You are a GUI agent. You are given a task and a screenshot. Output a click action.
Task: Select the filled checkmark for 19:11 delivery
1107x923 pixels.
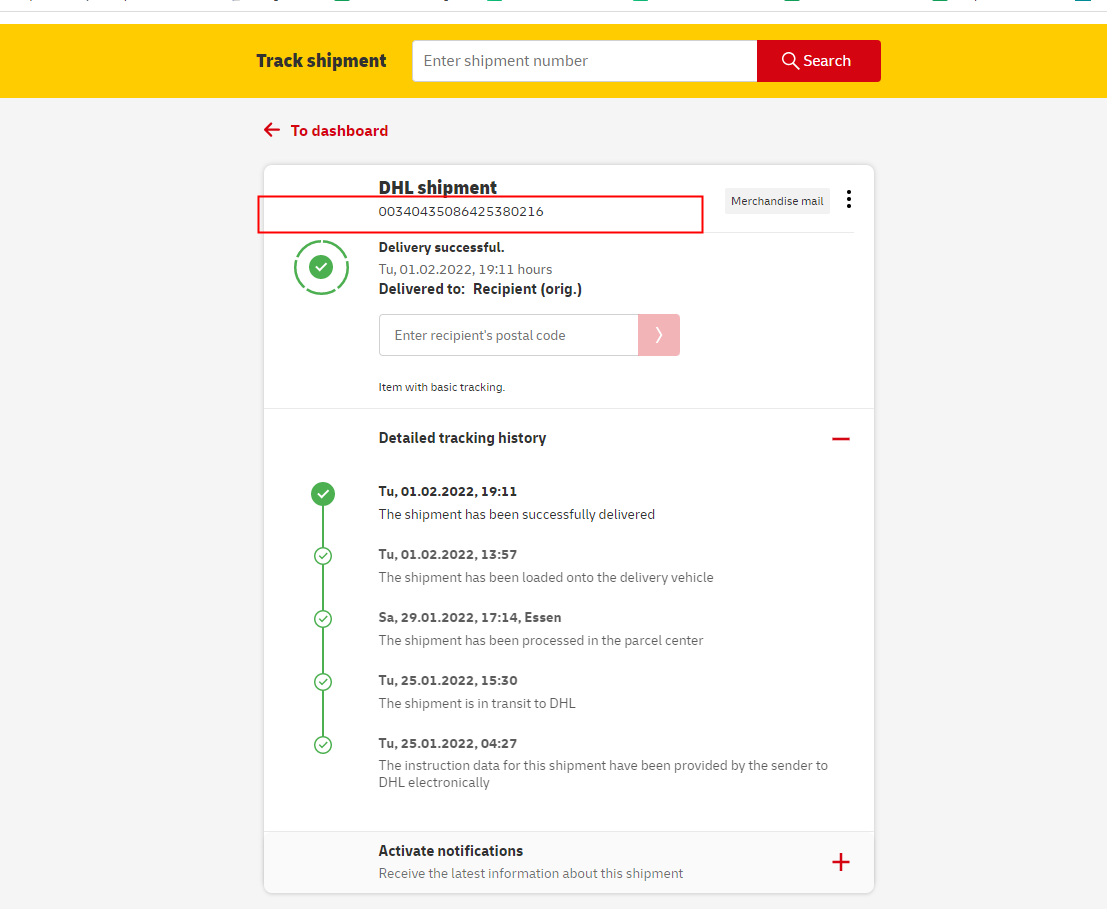(x=323, y=493)
